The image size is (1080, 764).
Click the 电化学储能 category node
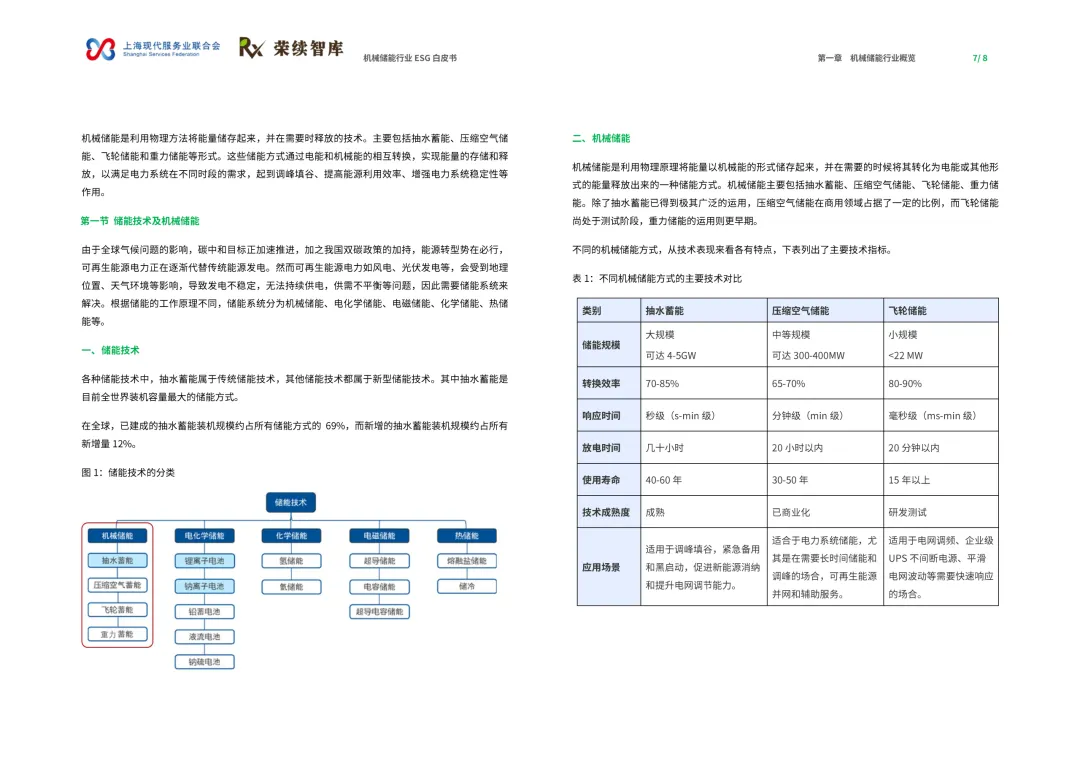tap(205, 535)
